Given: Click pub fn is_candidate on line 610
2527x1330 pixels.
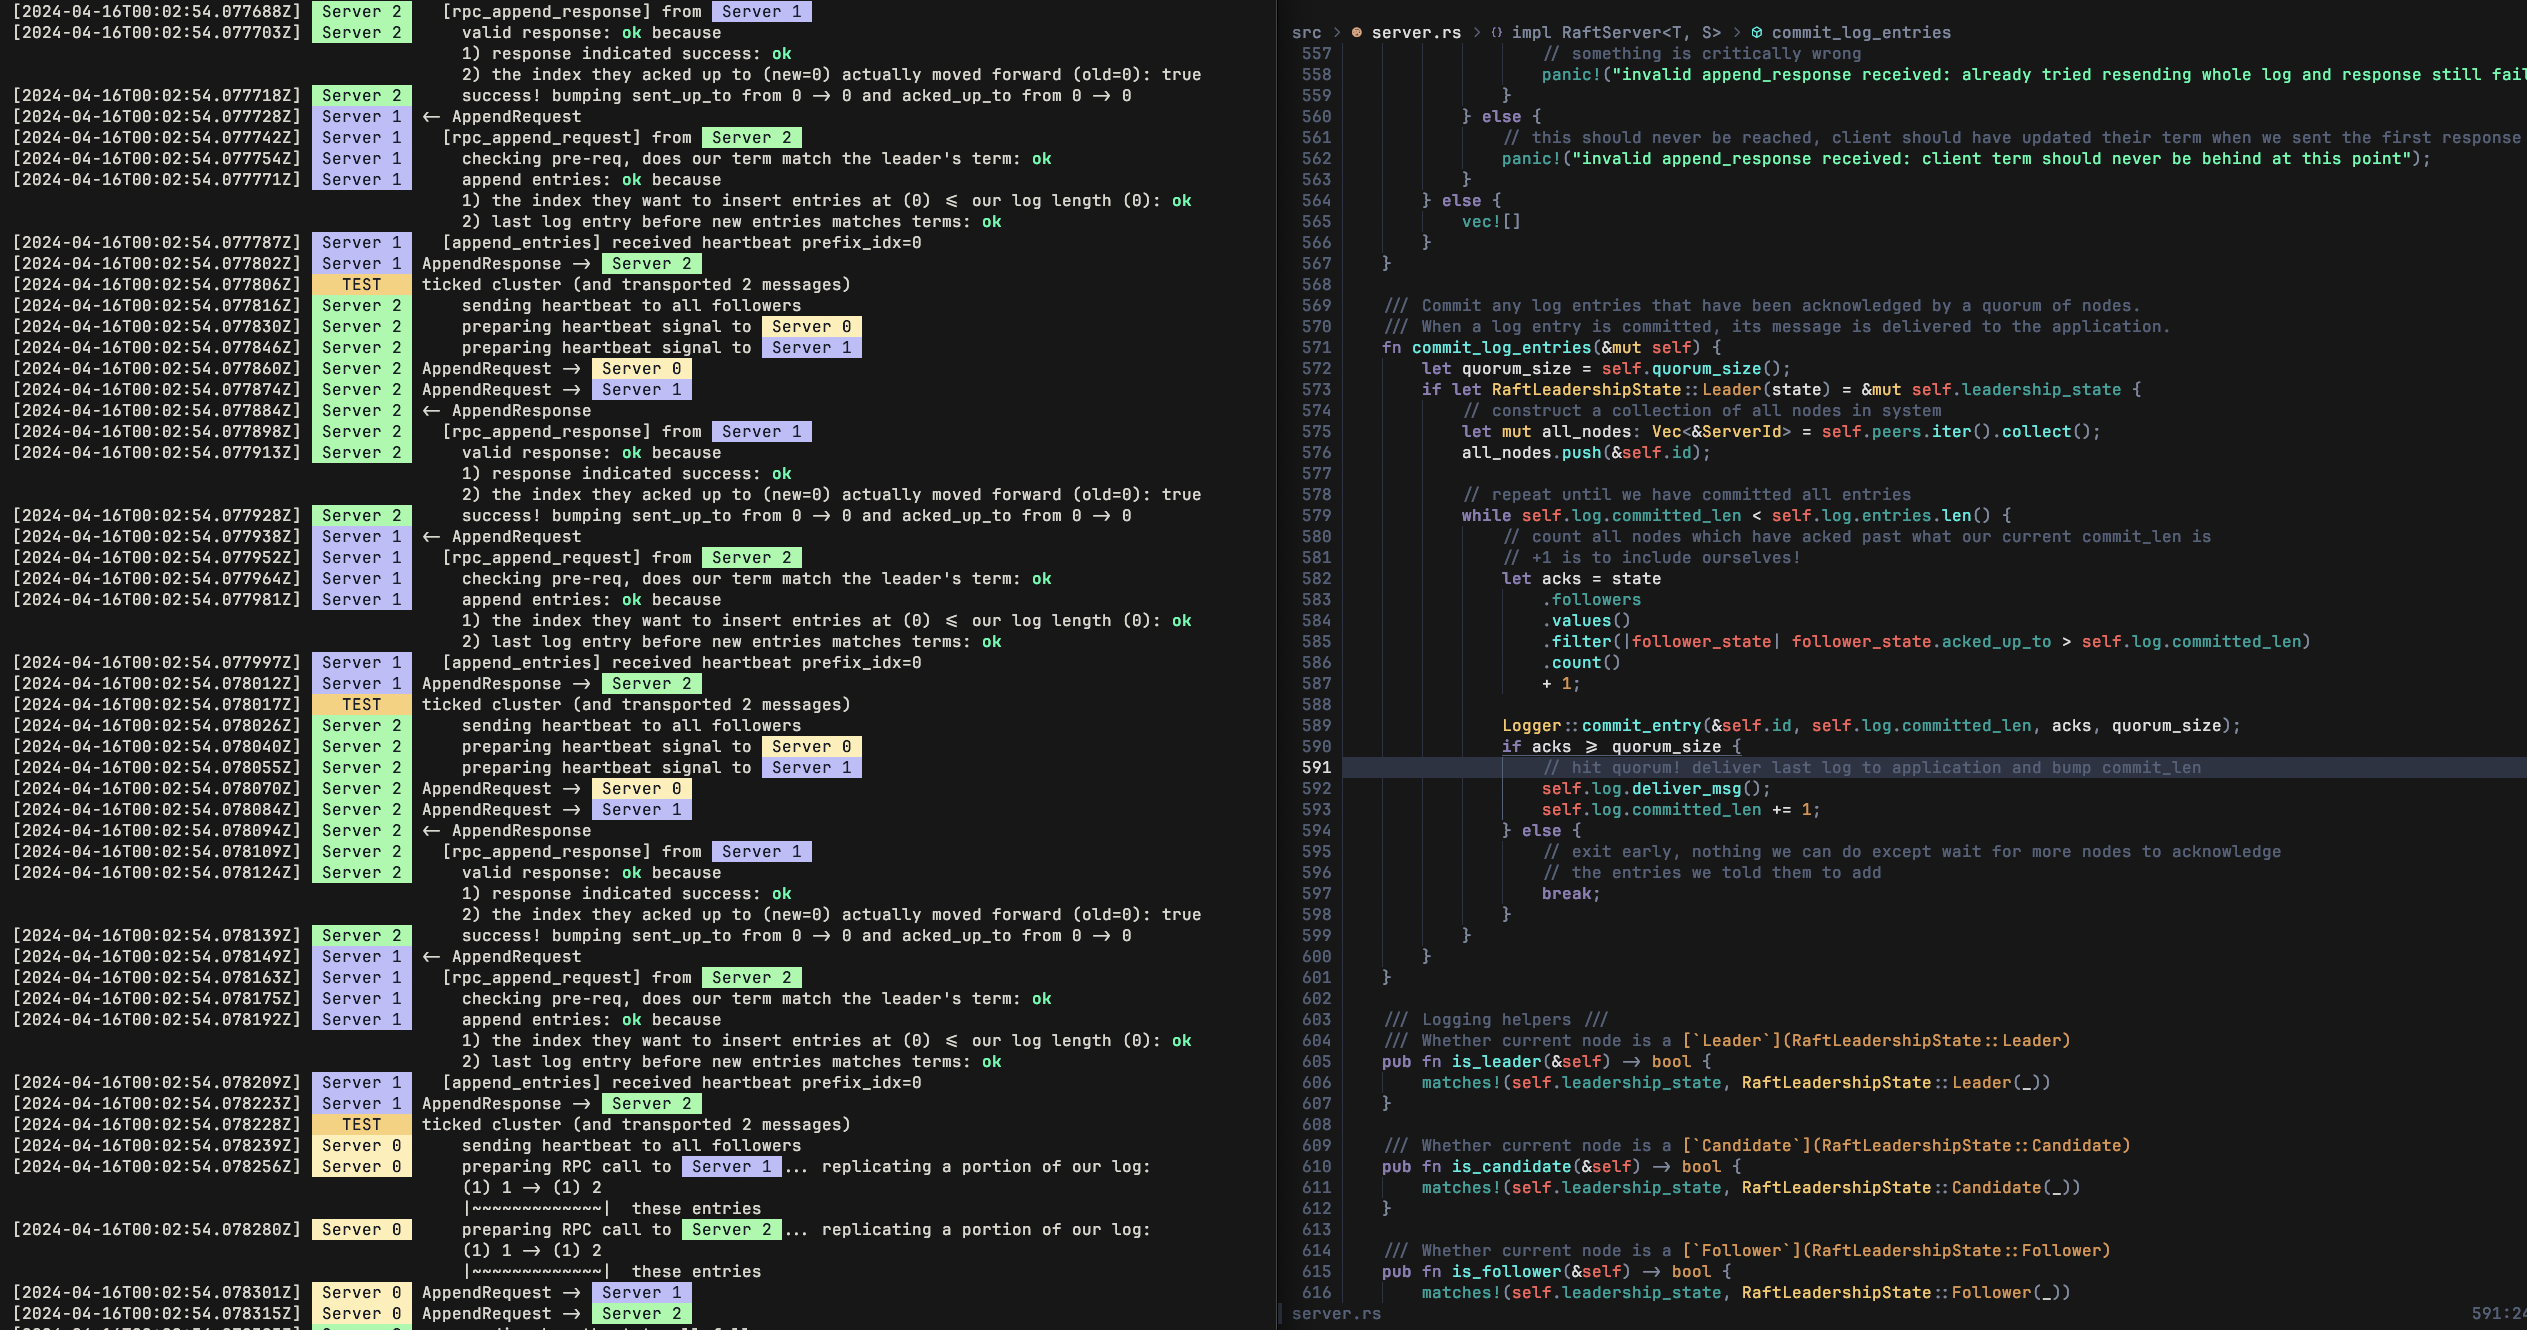Looking at the screenshot, I should 1511,1166.
